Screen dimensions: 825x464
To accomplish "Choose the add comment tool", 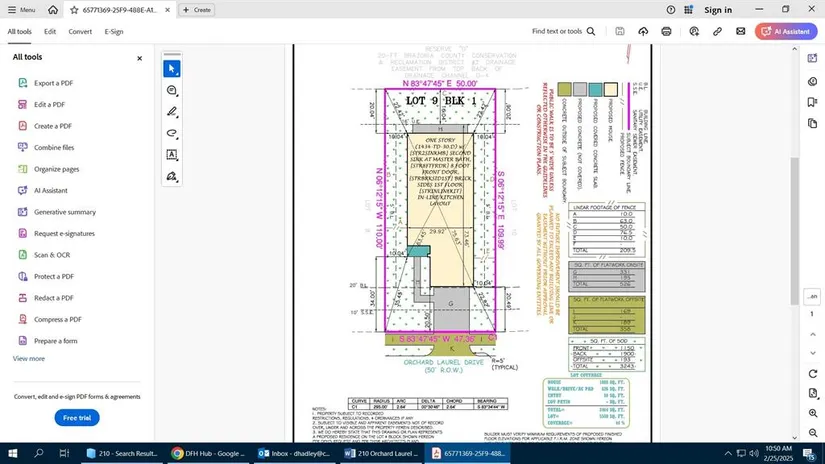I will click(x=172, y=90).
